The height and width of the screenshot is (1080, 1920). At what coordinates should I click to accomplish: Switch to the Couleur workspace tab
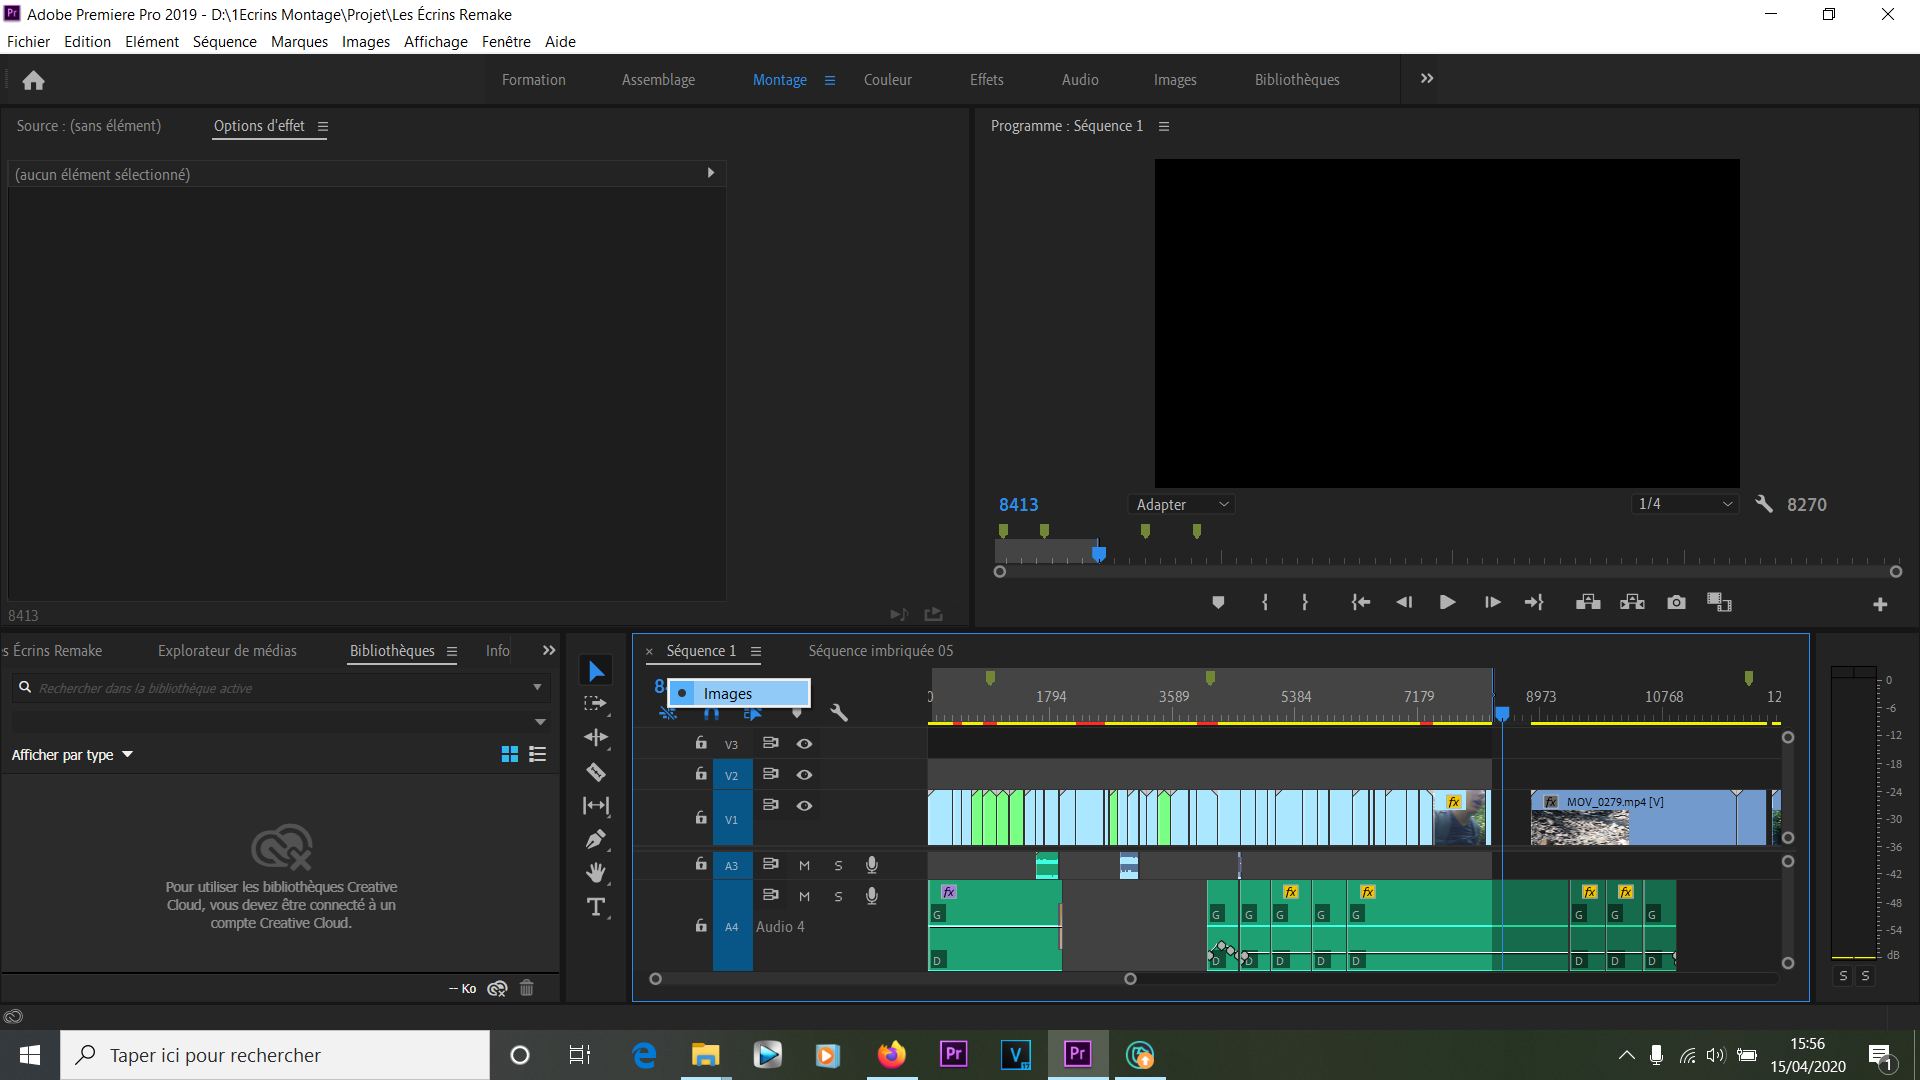click(x=887, y=80)
